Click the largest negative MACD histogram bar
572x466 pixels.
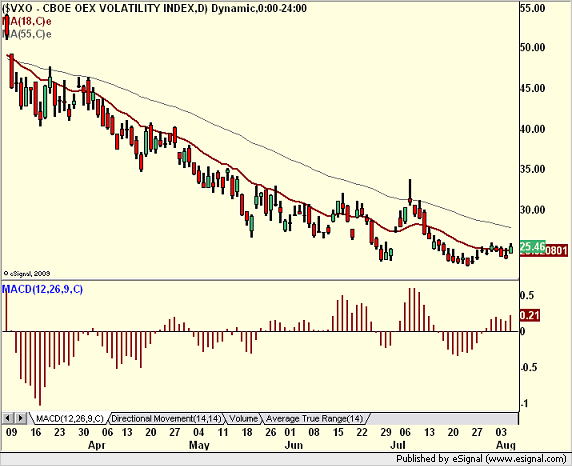point(40,369)
